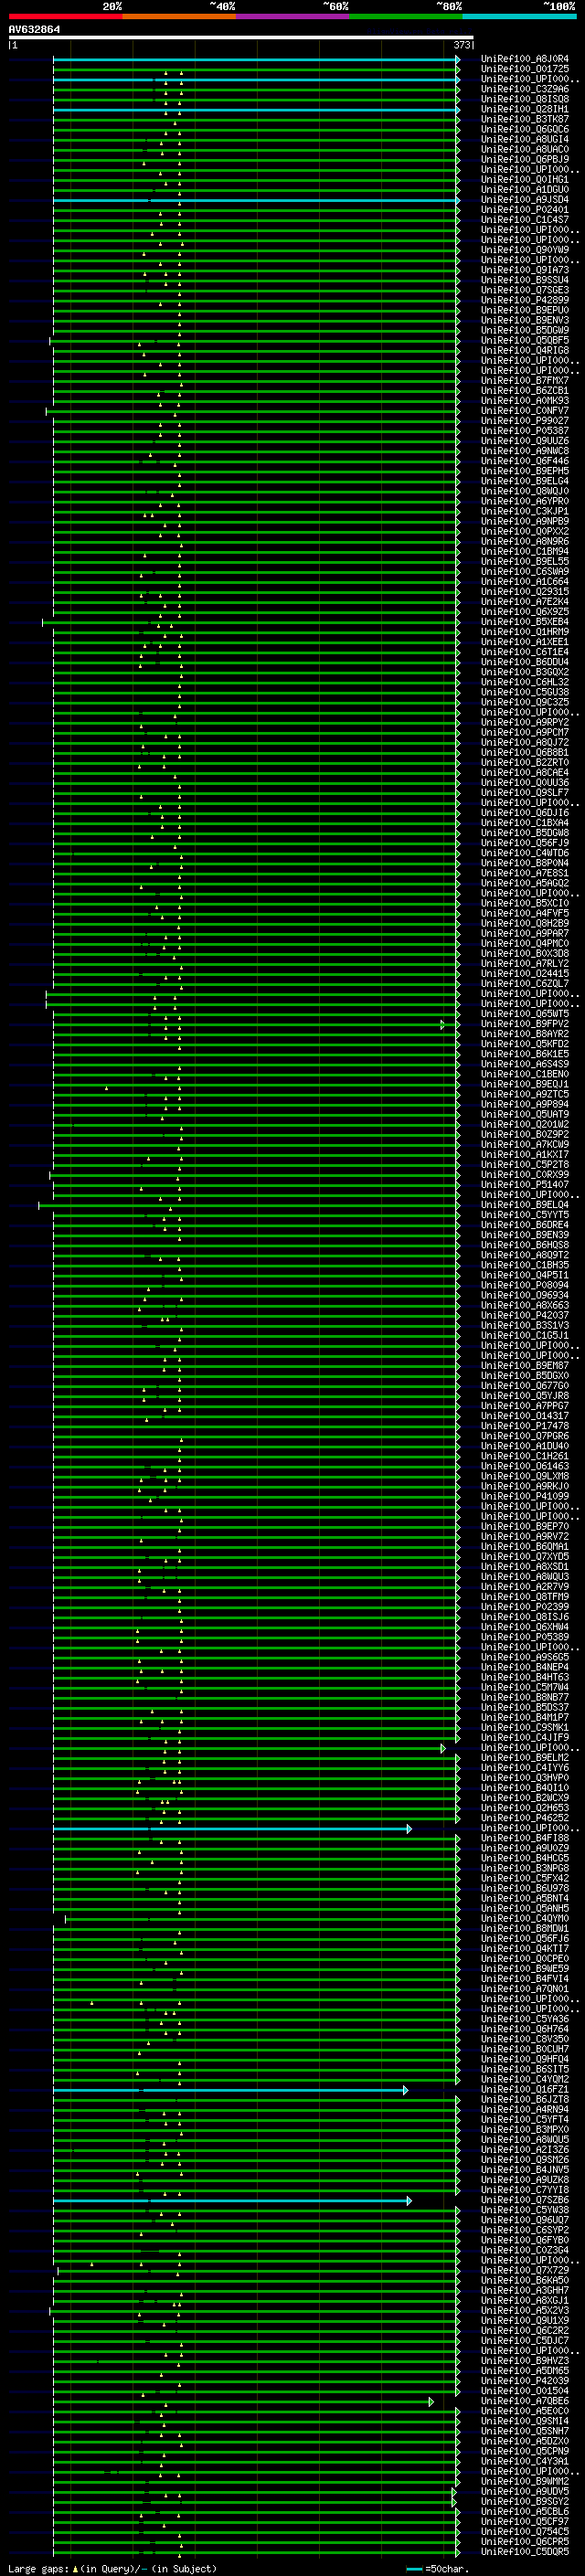Select hit label UniRef100_P05387

pos(525,431)
